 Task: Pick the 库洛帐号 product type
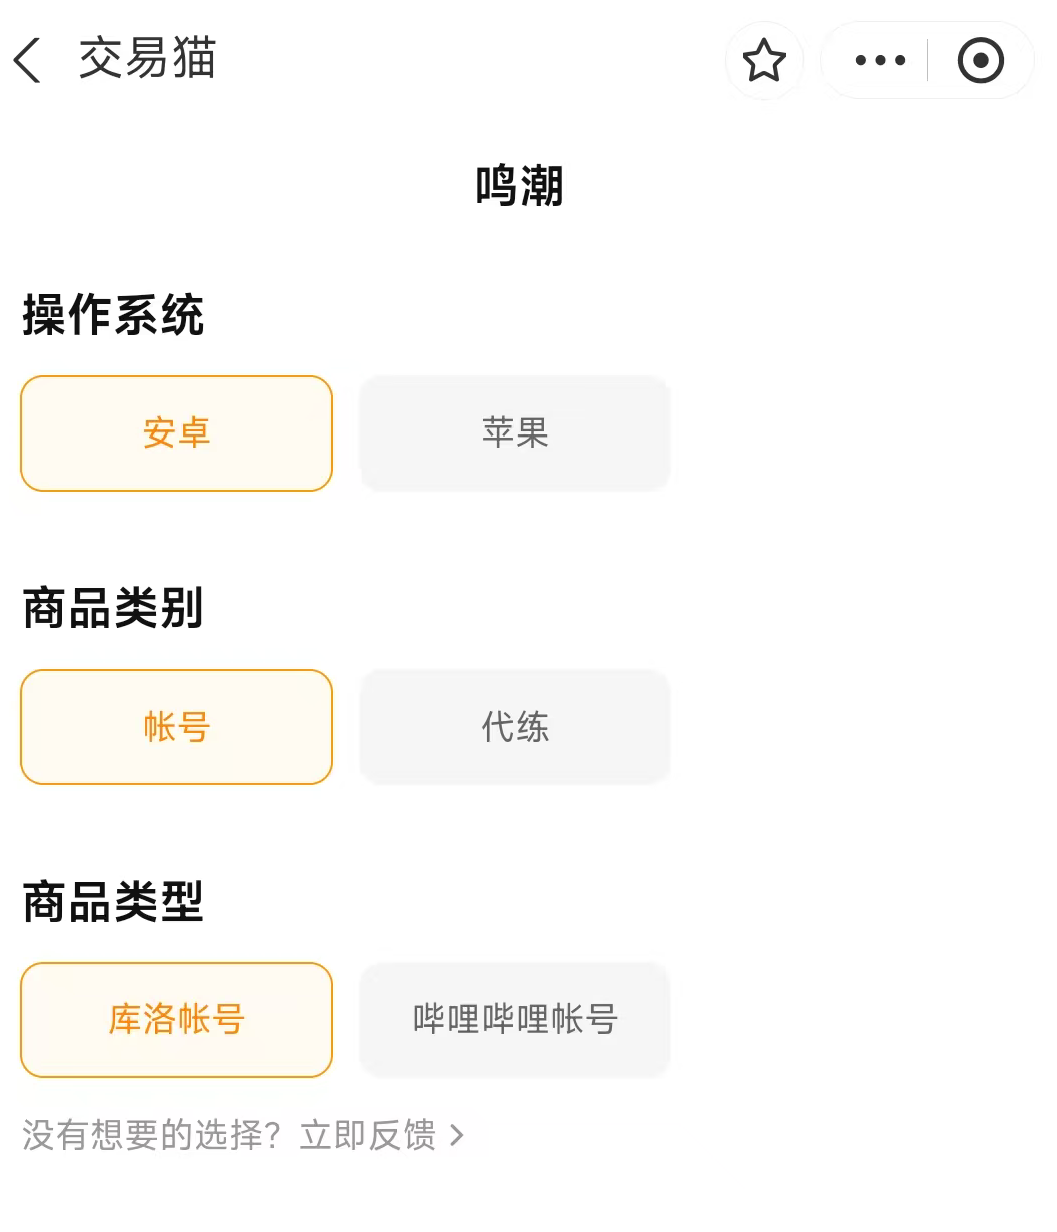176,1020
